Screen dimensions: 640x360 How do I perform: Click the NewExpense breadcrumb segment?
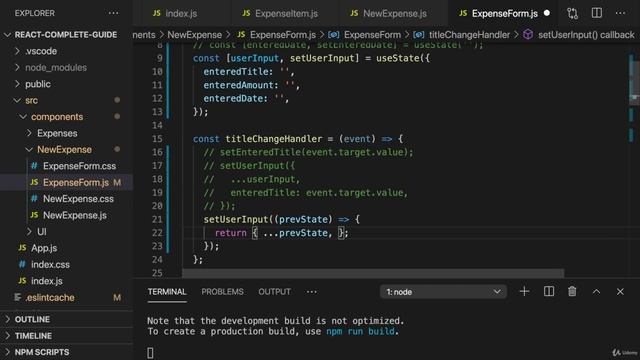click(195, 35)
